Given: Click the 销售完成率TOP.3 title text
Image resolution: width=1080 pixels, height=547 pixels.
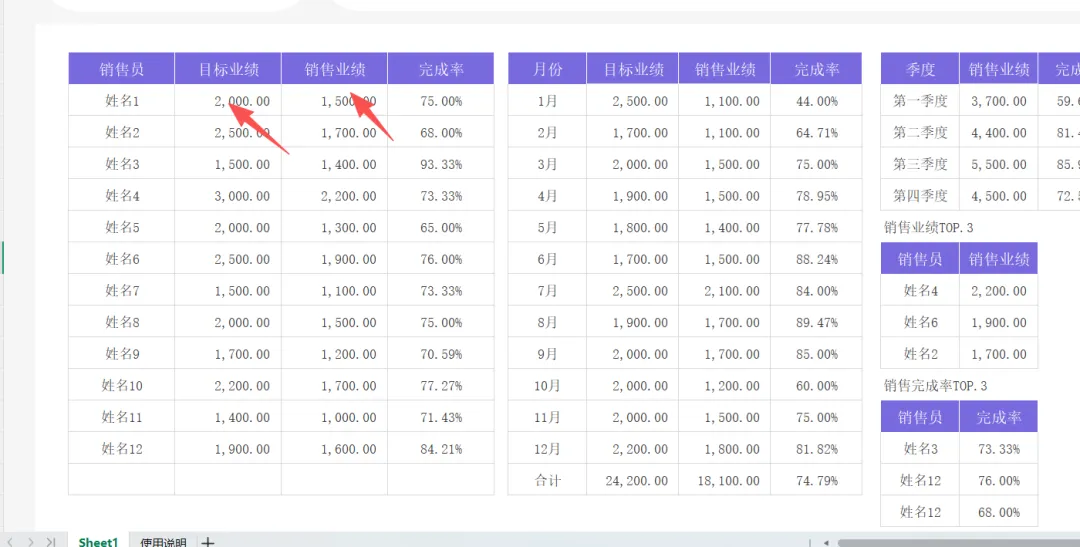Looking at the screenshot, I should point(935,386).
